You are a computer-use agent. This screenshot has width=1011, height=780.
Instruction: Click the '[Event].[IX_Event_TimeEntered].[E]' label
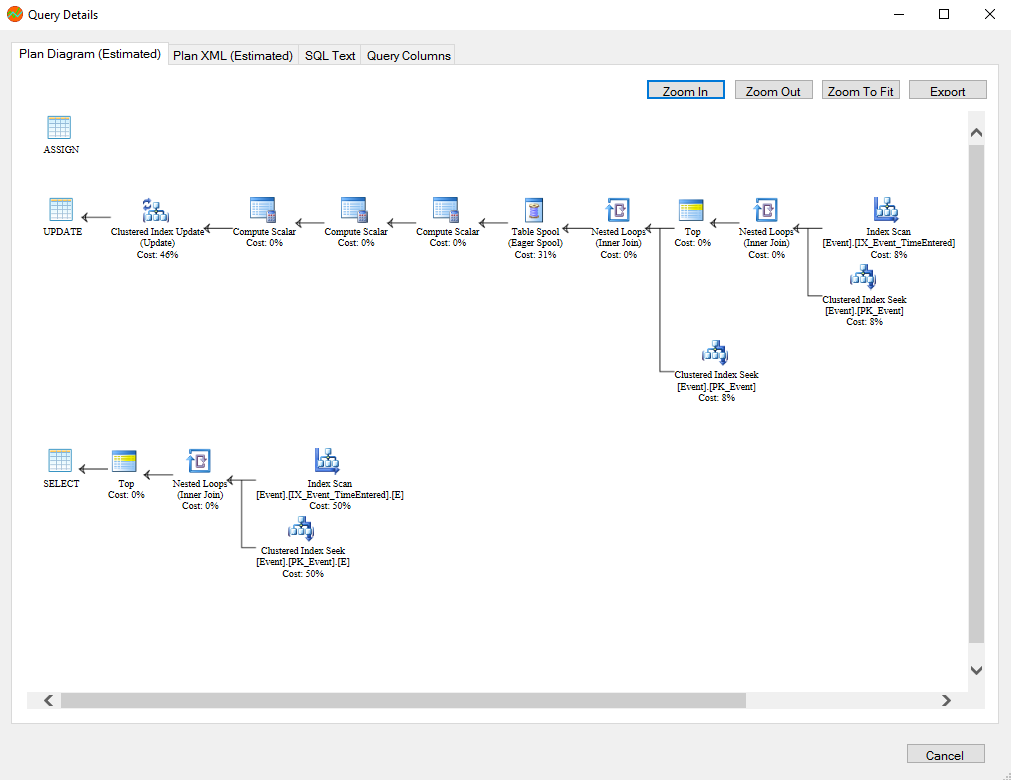pos(330,494)
